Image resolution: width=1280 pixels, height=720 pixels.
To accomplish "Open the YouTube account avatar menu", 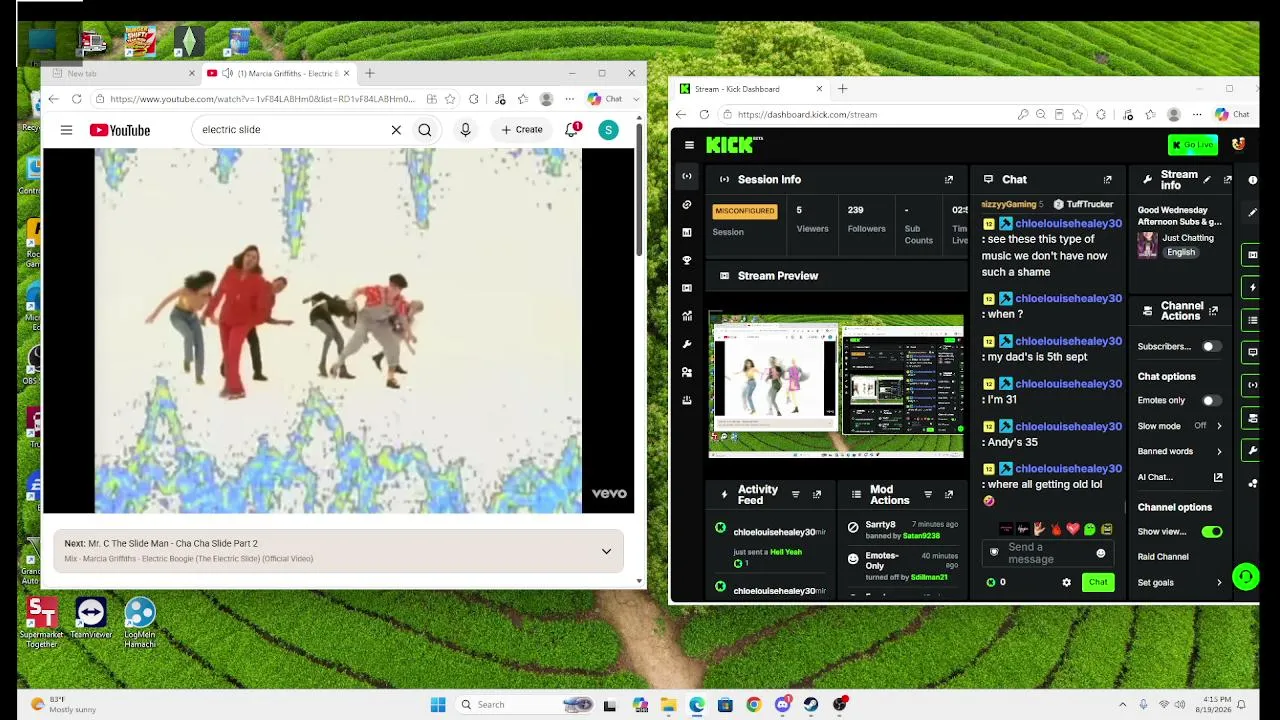I will pos(608,130).
